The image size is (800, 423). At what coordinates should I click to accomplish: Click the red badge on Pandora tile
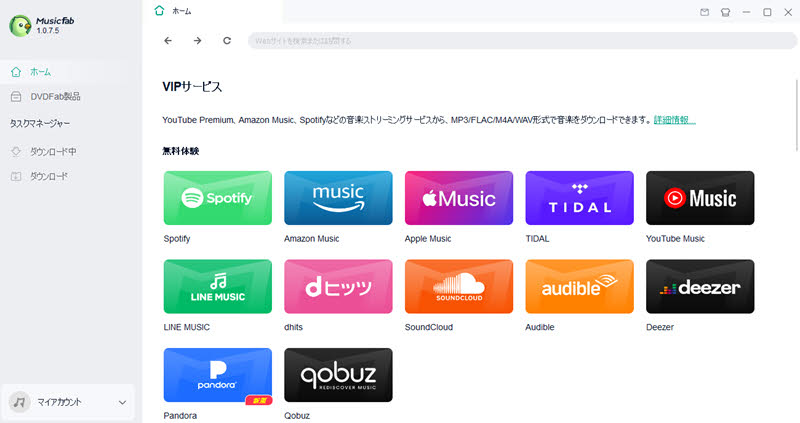tap(259, 401)
